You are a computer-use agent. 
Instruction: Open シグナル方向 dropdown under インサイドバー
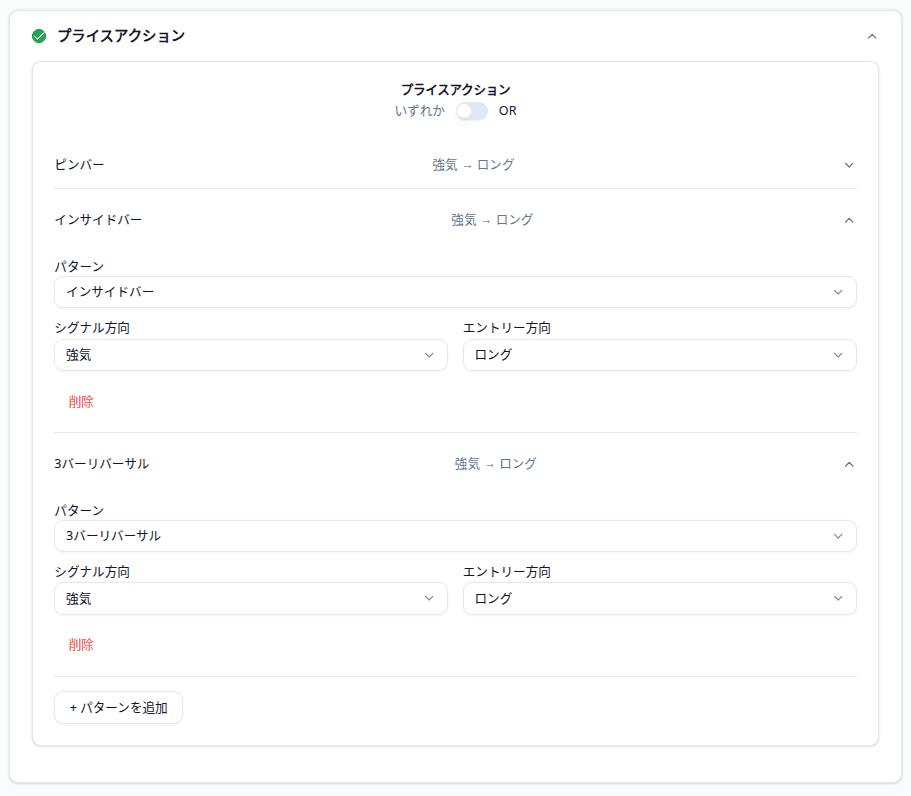click(x=250, y=355)
